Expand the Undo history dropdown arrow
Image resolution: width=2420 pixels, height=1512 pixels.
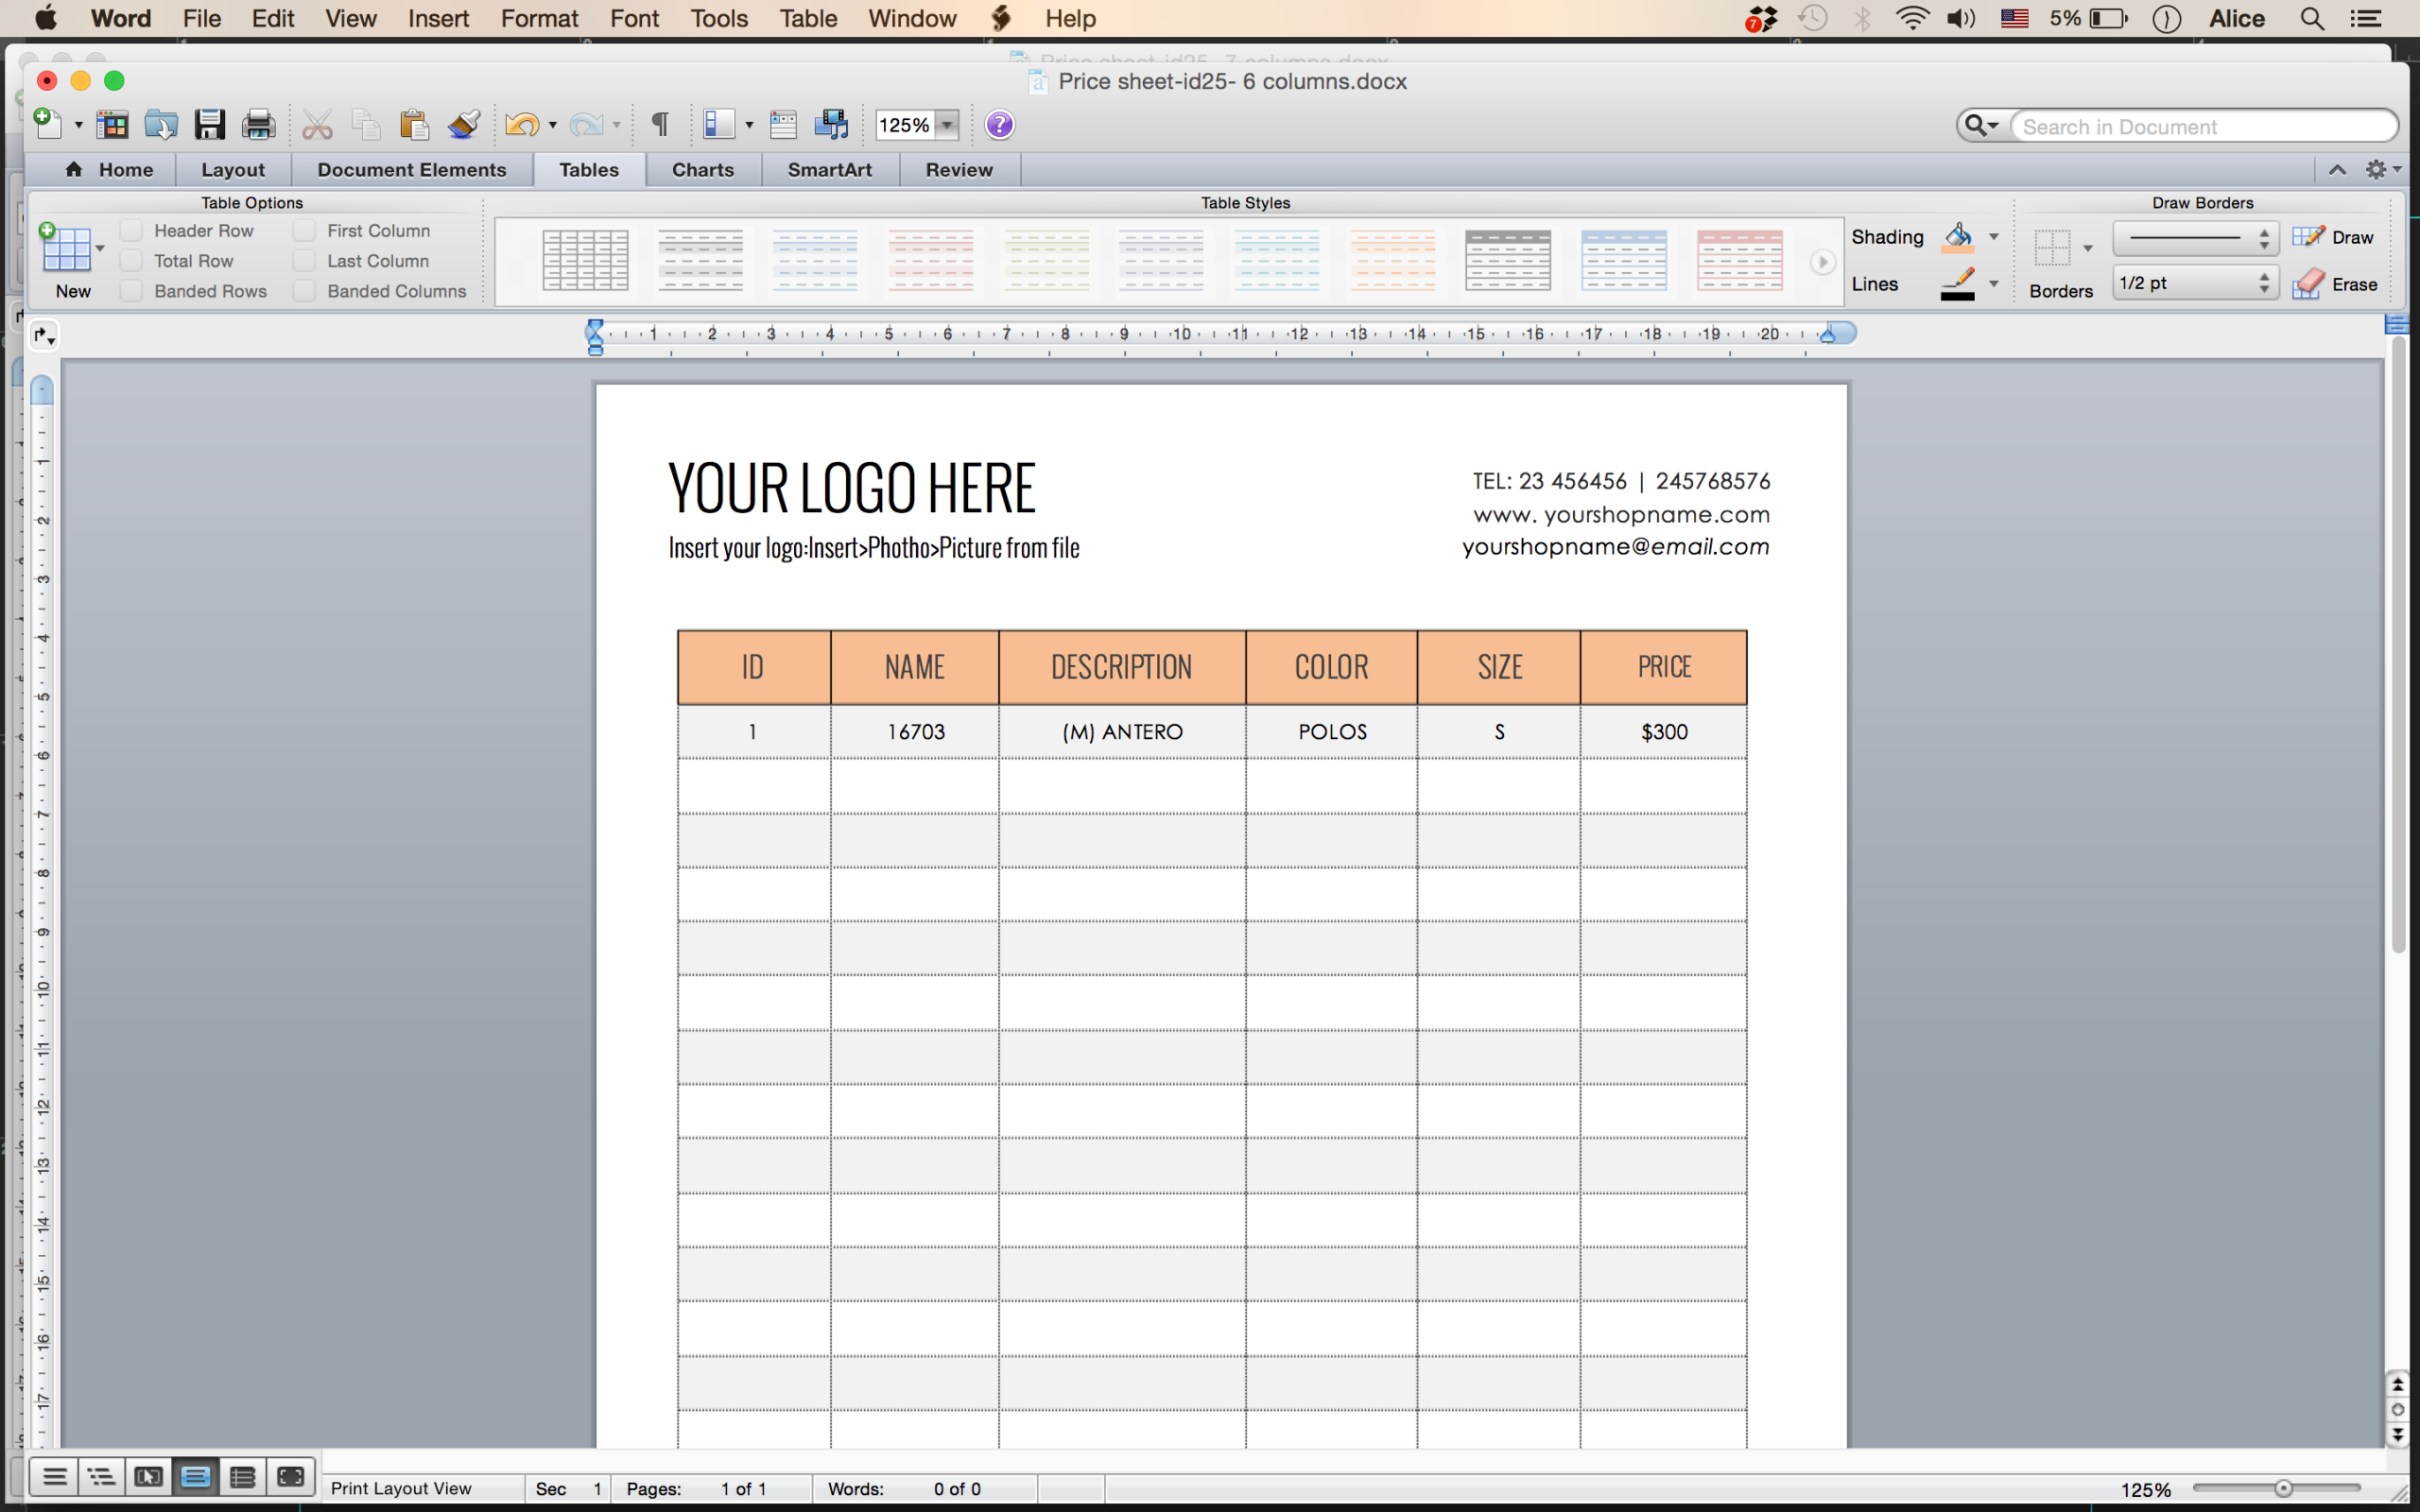(x=552, y=125)
